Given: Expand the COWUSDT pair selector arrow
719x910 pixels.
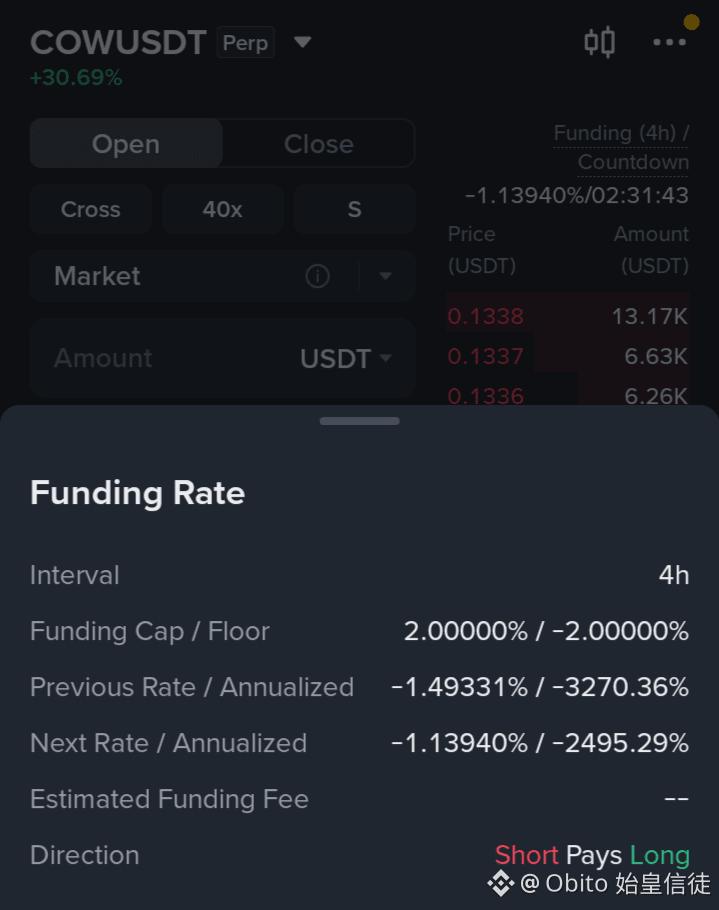Looking at the screenshot, I should click(x=302, y=42).
